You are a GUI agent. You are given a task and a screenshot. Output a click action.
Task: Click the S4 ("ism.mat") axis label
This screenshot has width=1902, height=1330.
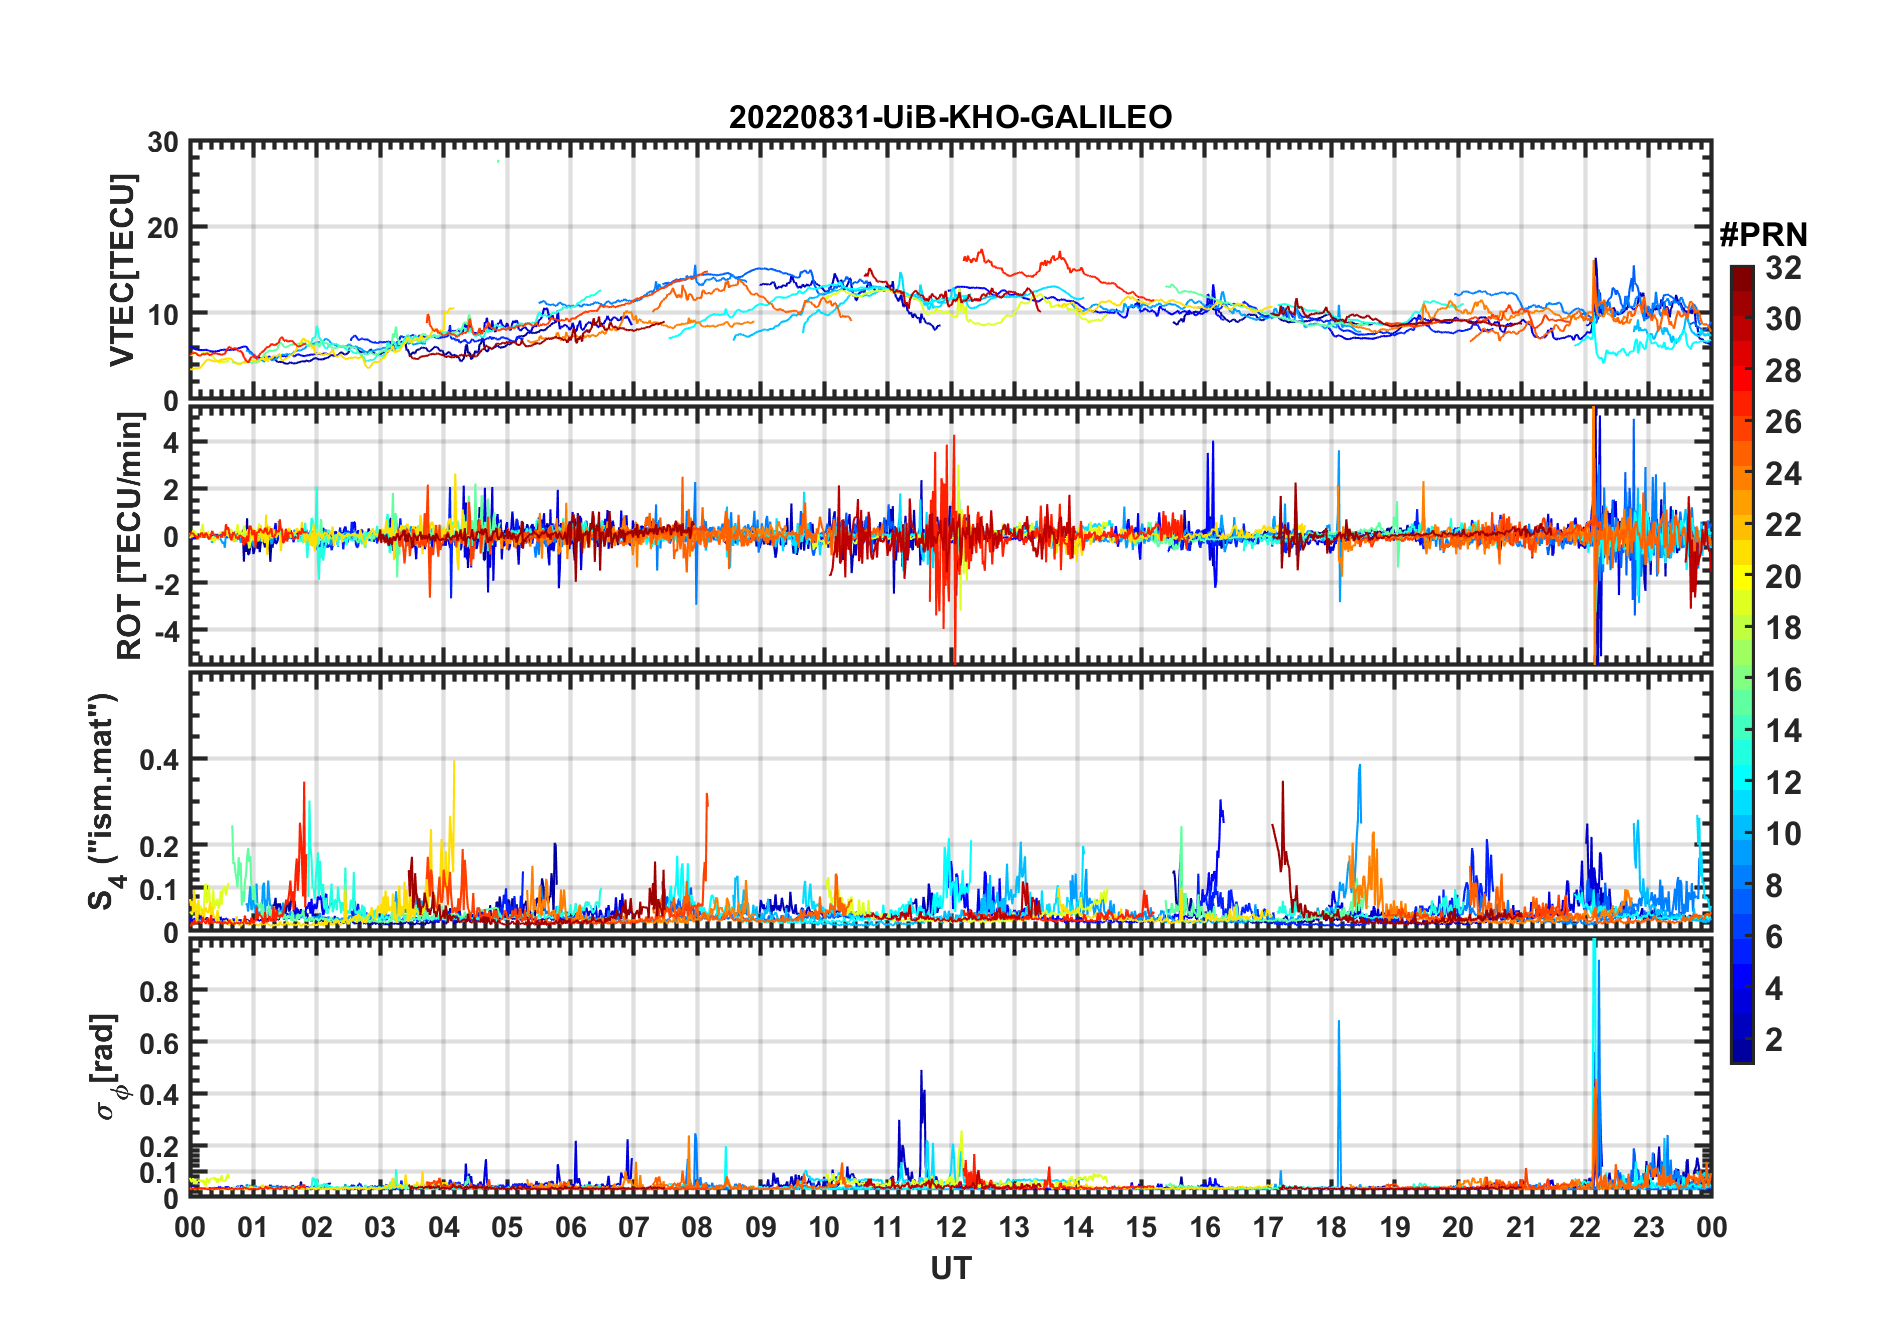104,801
